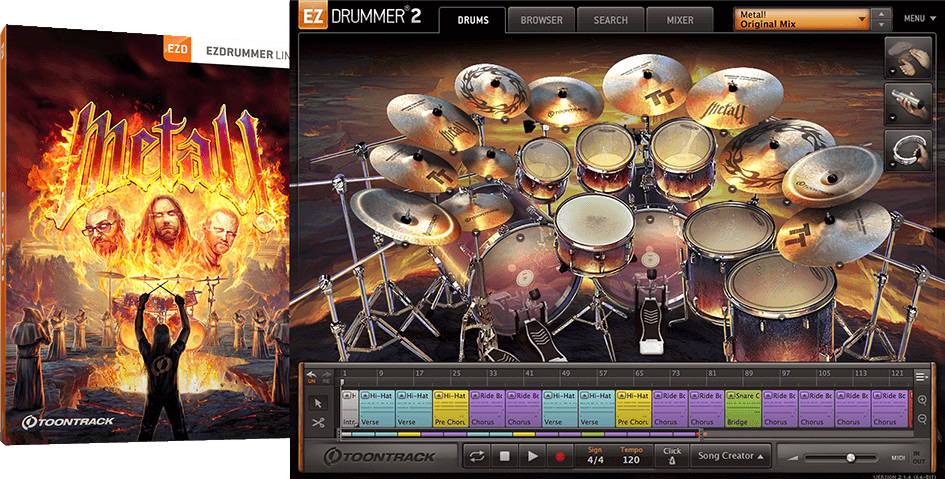Select the arrow pointer tool
945x479 pixels.
pos(319,403)
